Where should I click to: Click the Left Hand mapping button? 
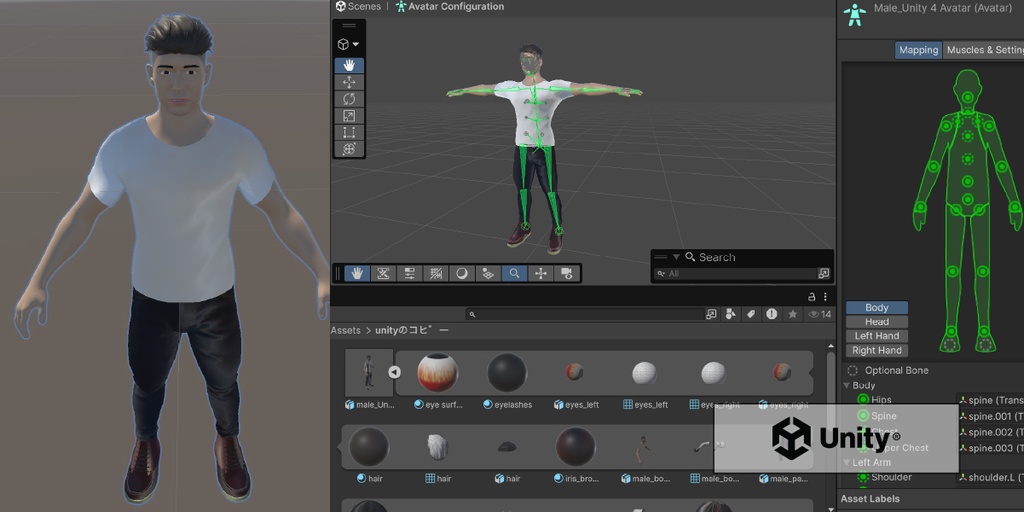point(876,336)
